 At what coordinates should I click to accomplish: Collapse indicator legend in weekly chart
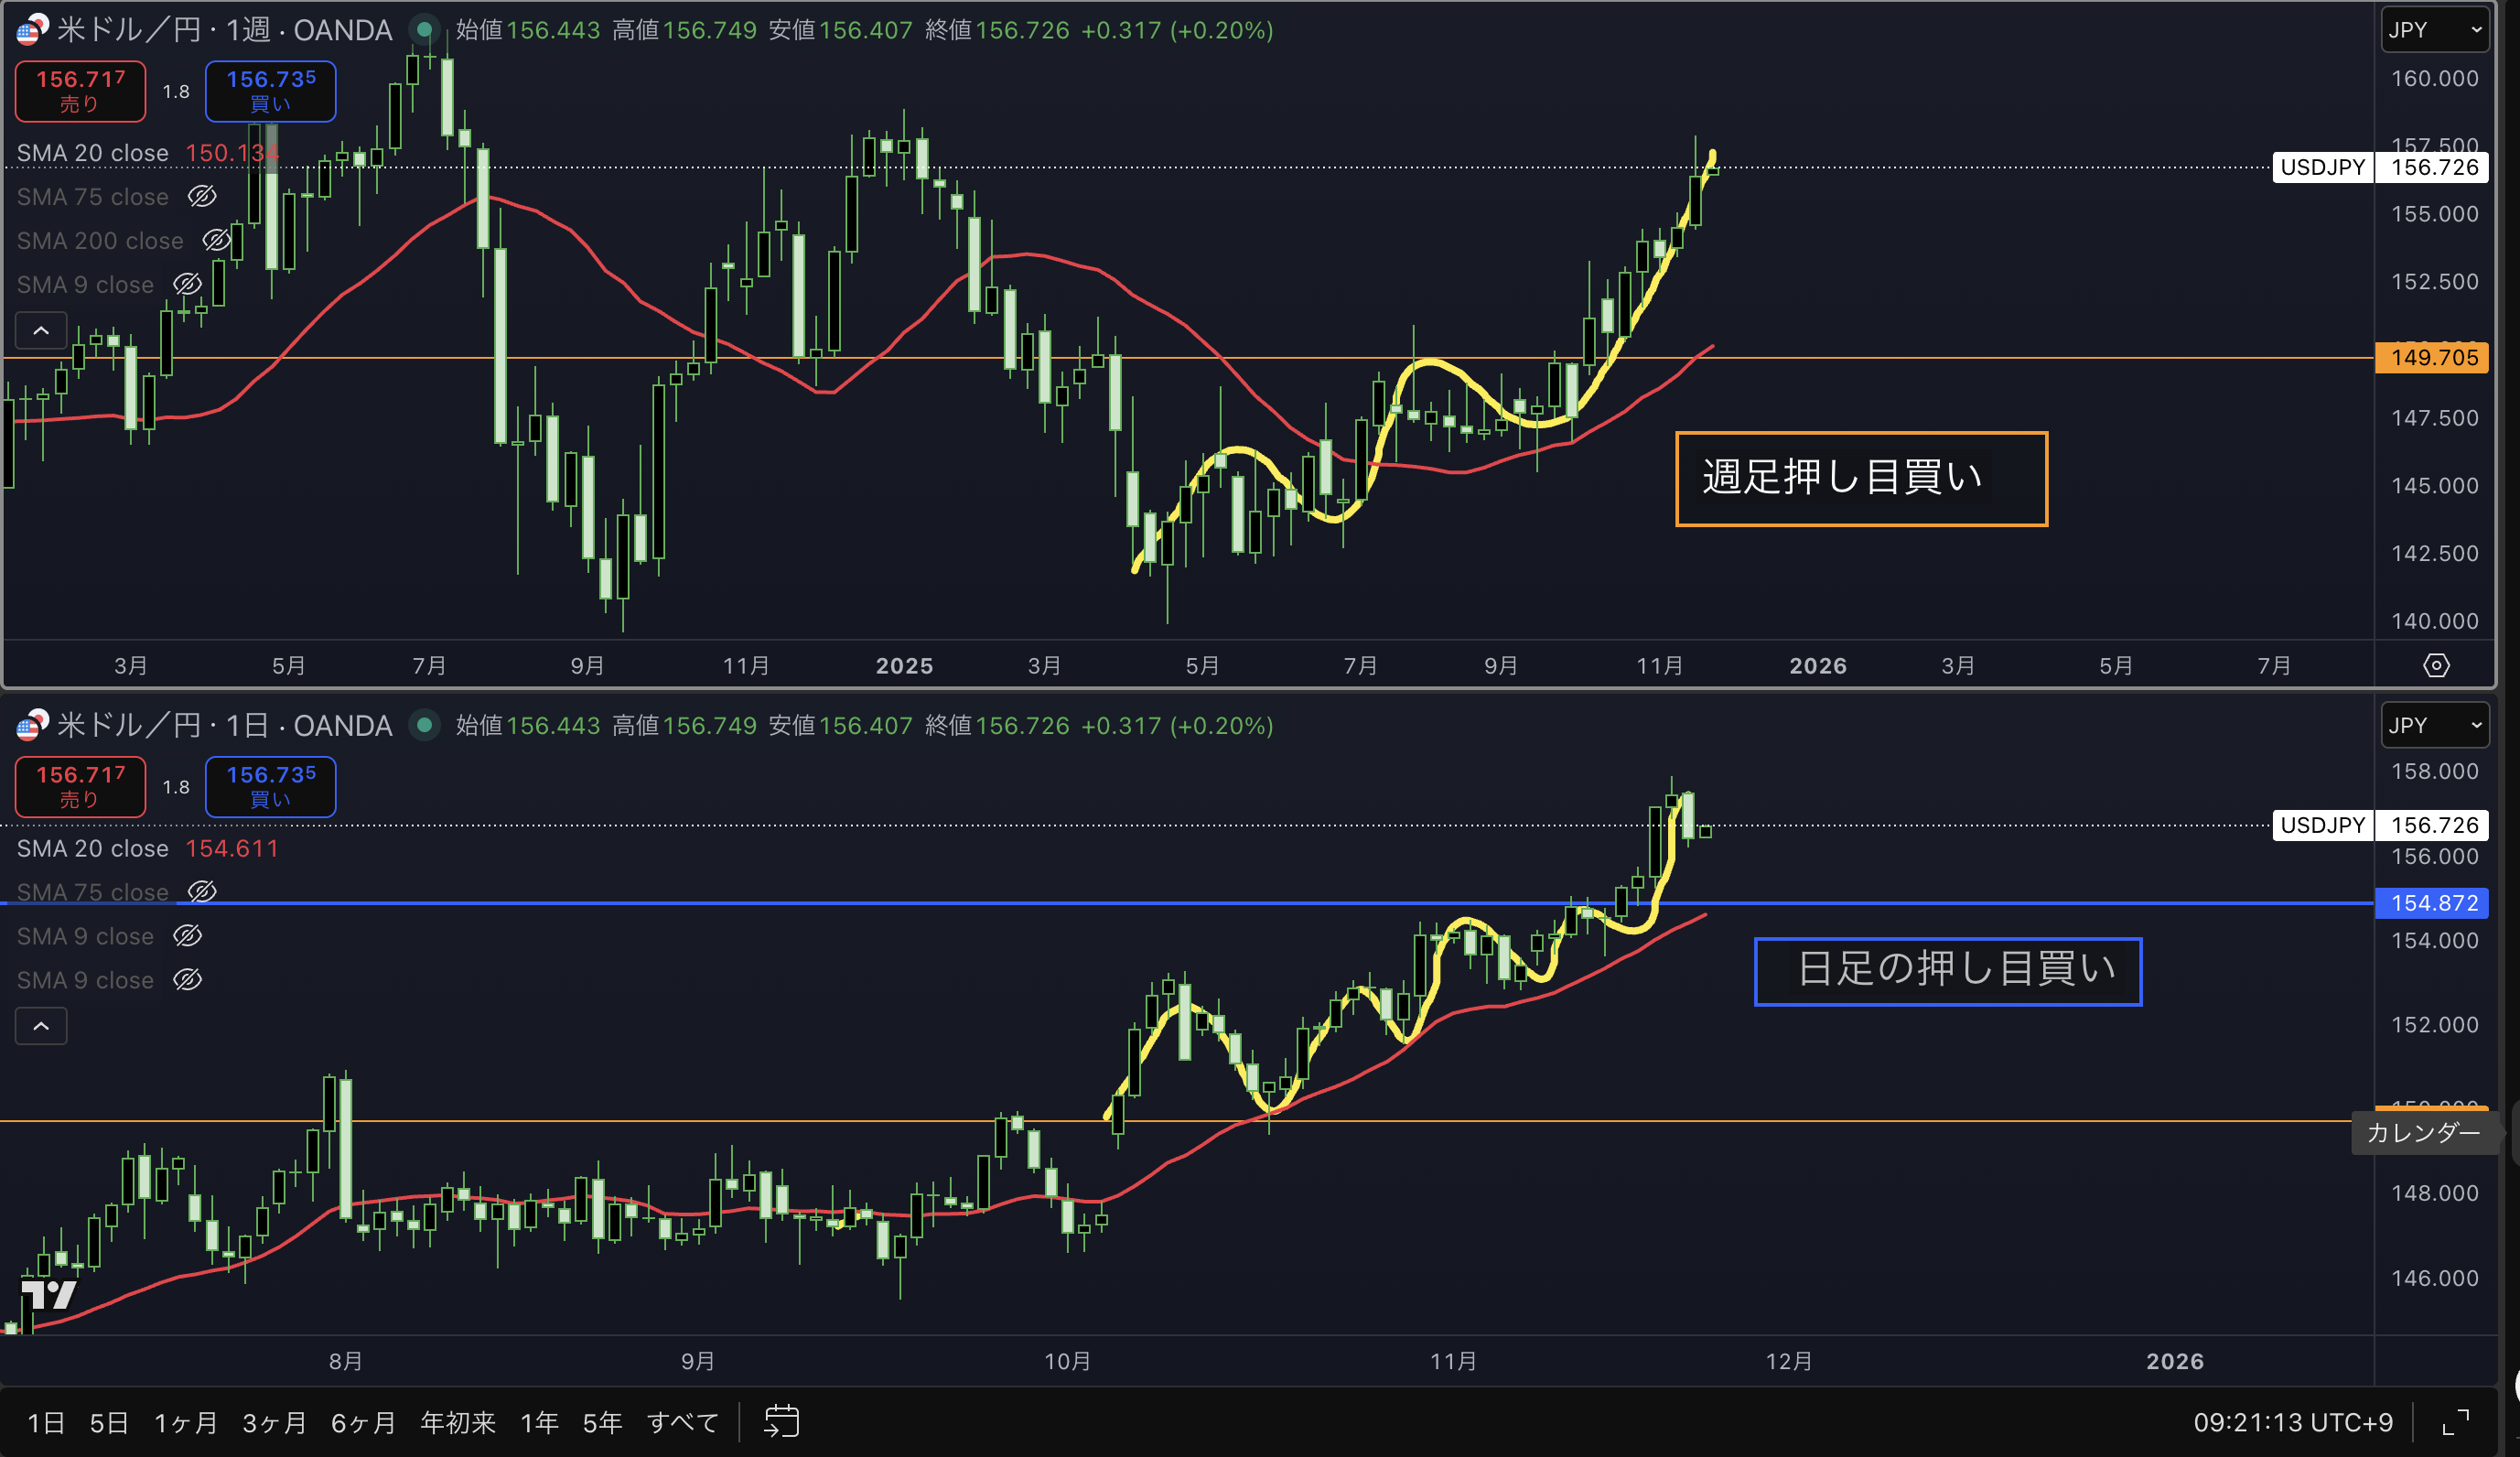point(41,330)
